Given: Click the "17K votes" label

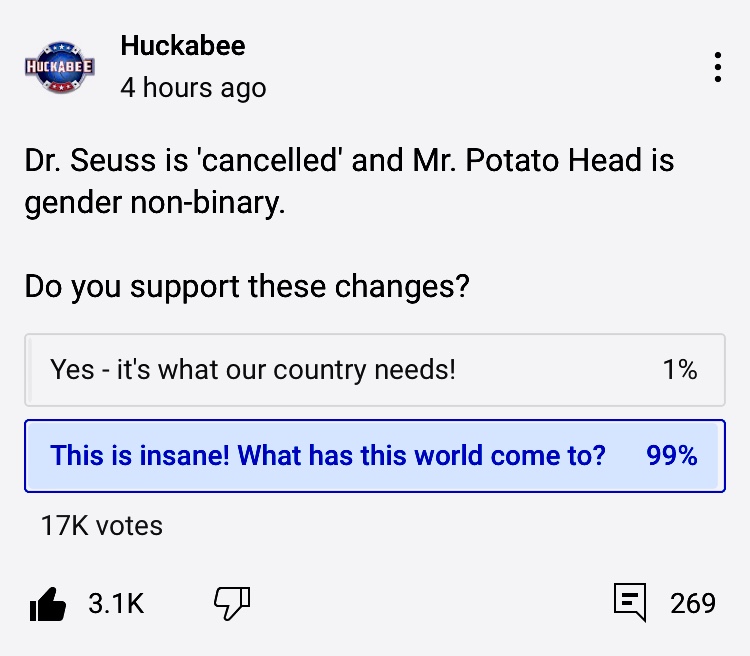Looking at the screenshot, I should tap(101, 525).
